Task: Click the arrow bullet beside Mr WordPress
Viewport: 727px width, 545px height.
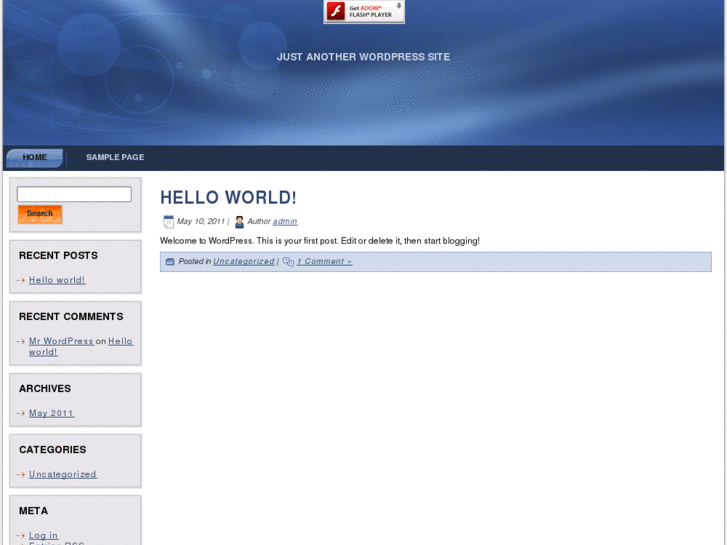Action: click(21, 341)
